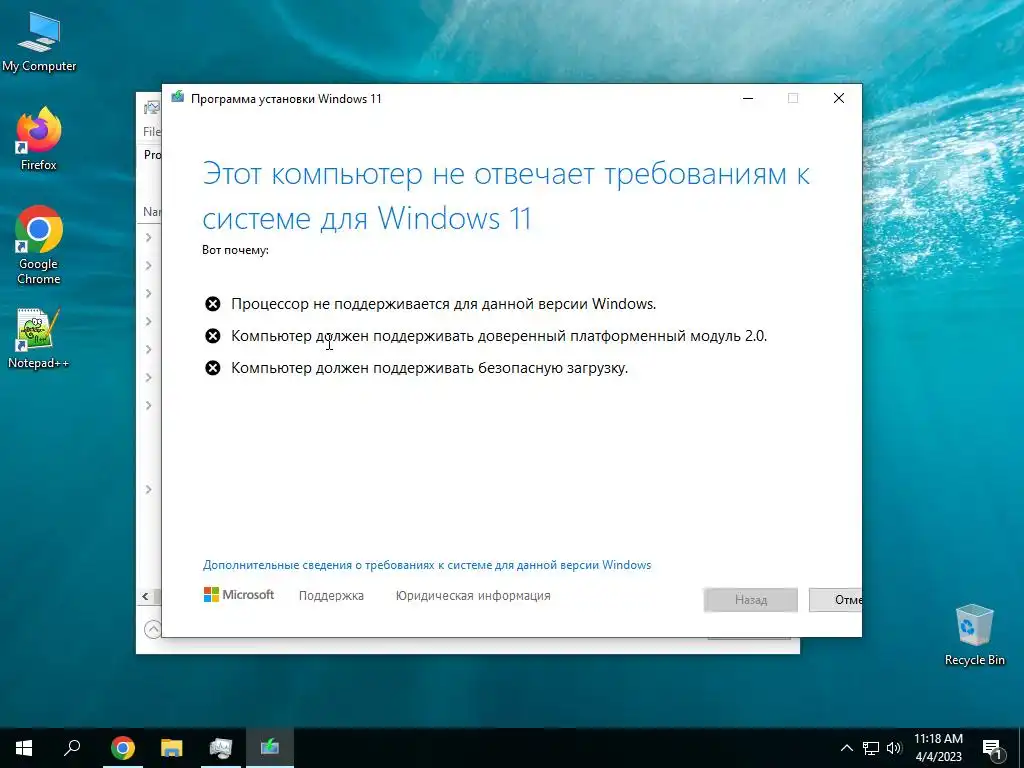Screen dimensions: 1024x768
Task: Open Windows requirements additional info link
Action: click(x=426, y=565)
